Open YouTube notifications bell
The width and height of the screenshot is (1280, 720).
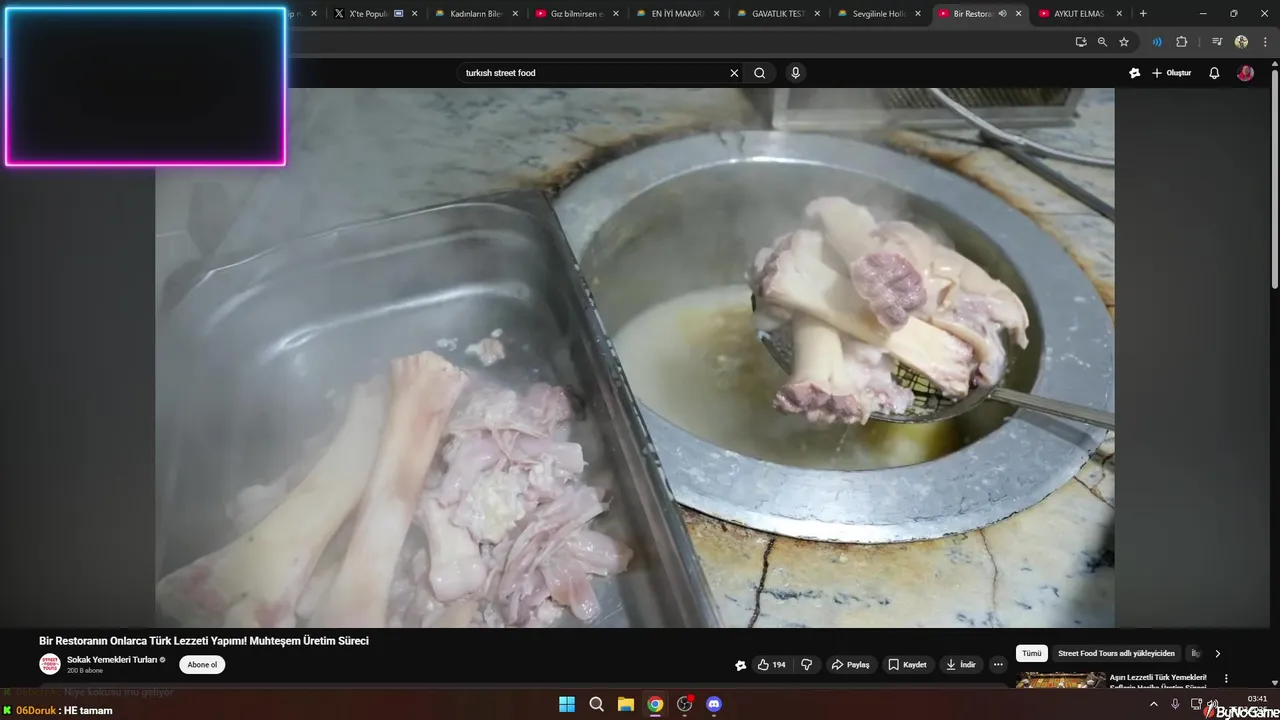point(1214,73)
